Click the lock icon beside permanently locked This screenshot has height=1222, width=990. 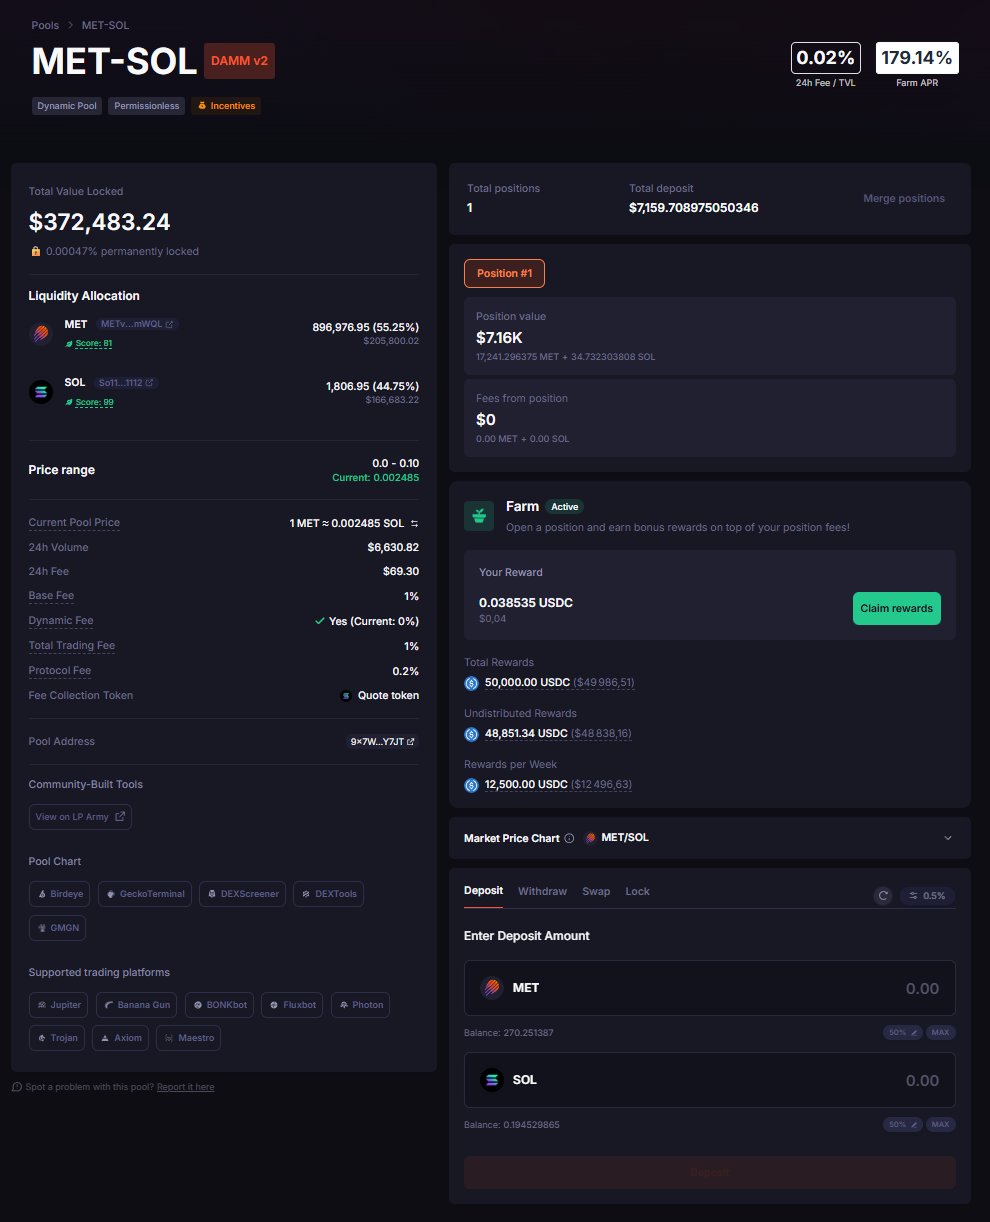tap(35, 251)
